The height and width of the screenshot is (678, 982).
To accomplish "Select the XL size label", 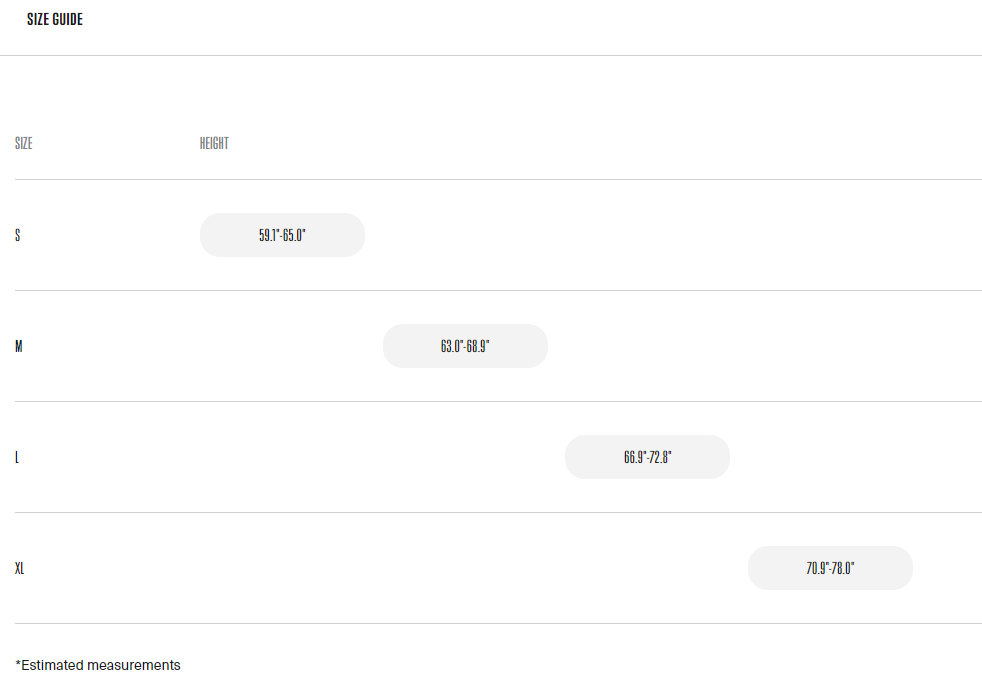I will click(x=20, y=569).
